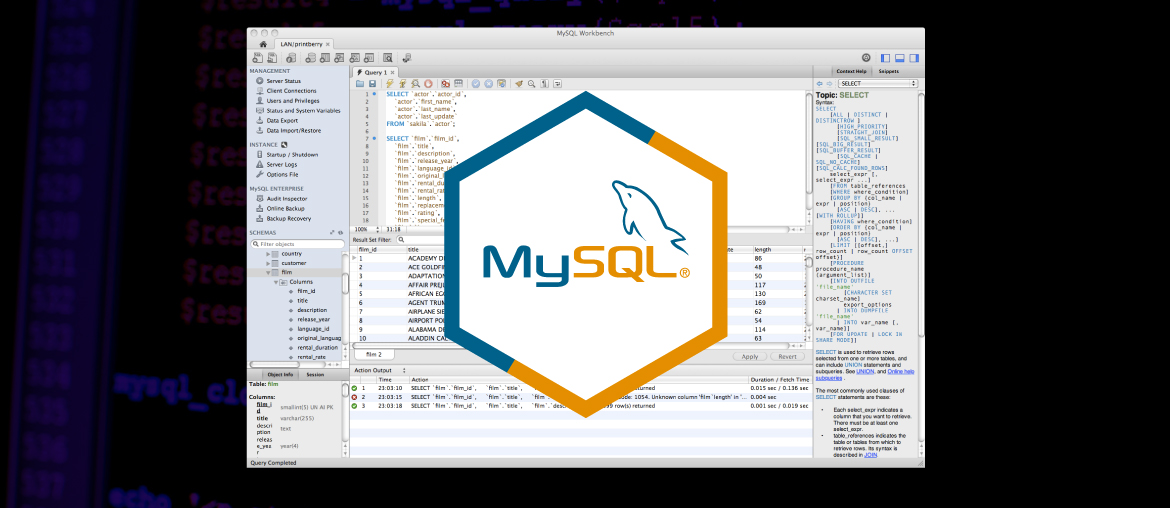Collapse the film table tree node

pos(269,272)
